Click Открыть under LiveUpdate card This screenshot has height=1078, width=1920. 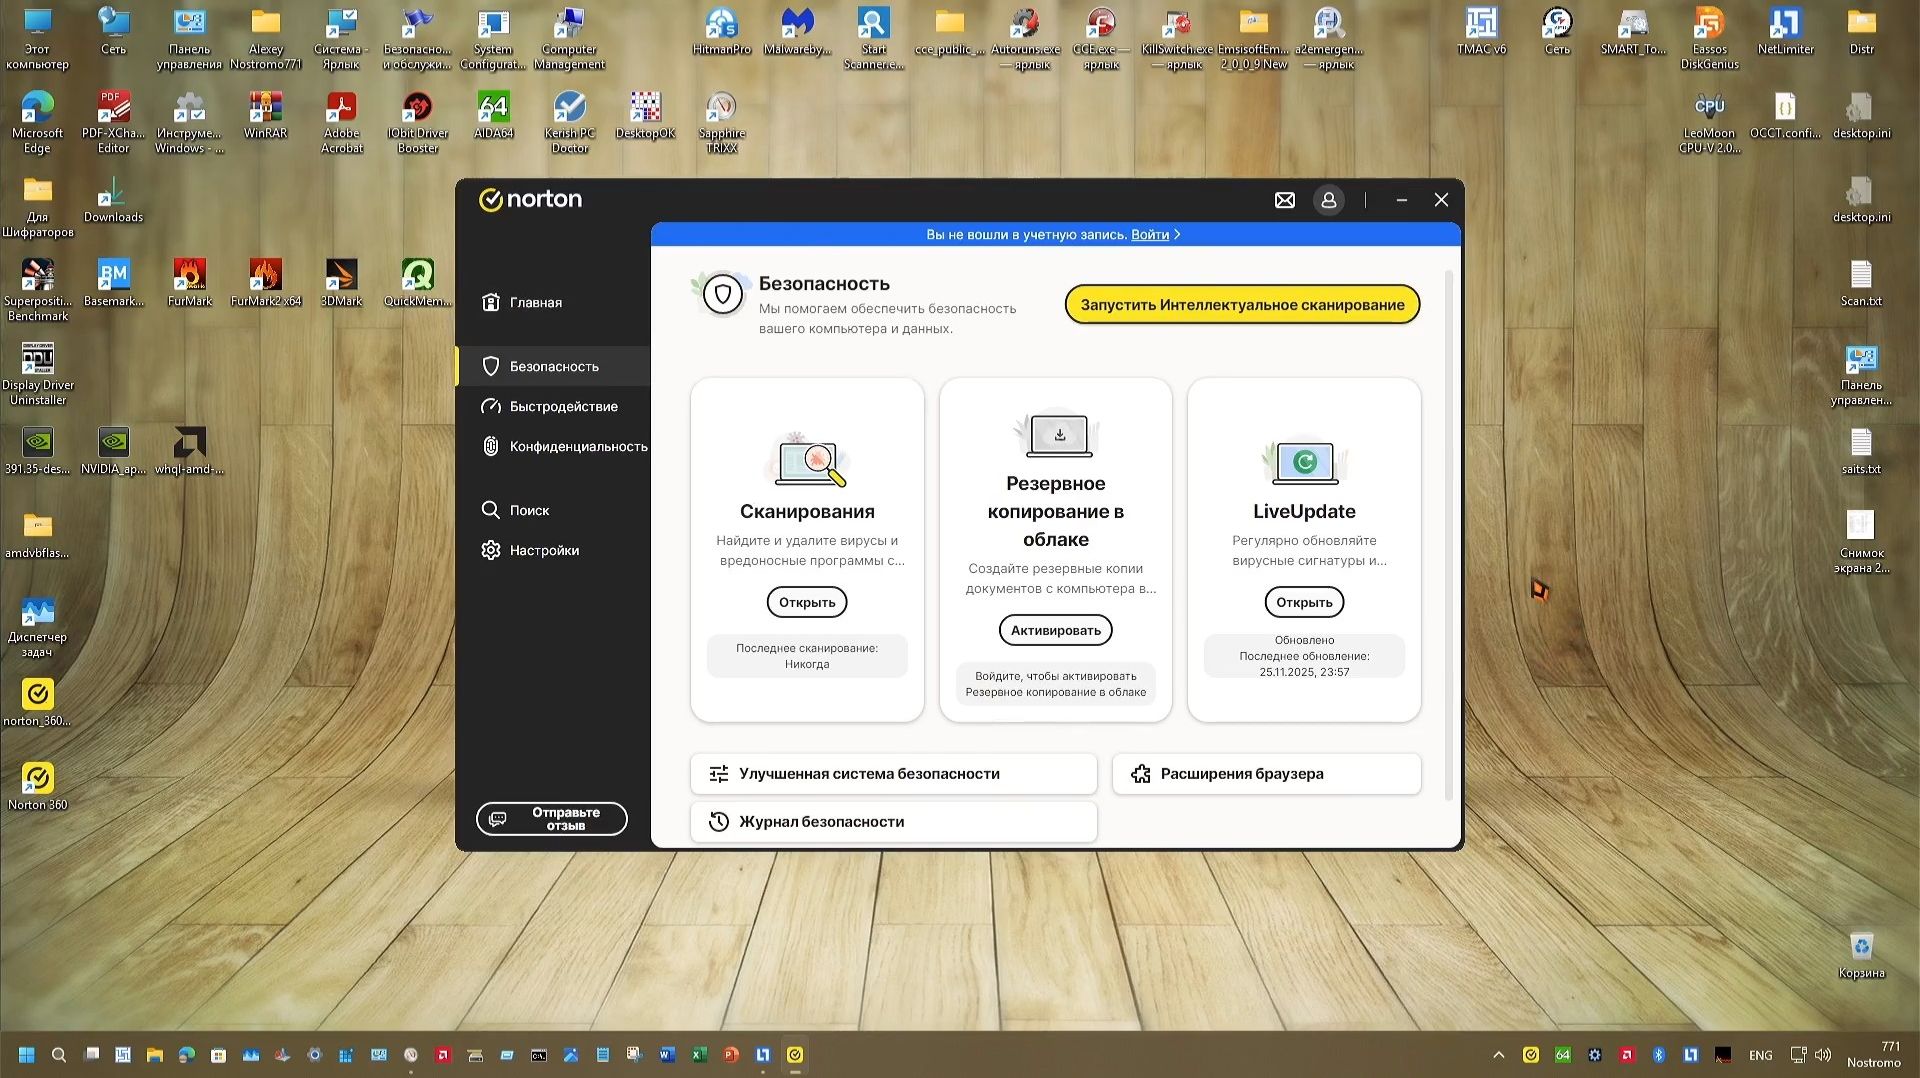pos(1304,602)
